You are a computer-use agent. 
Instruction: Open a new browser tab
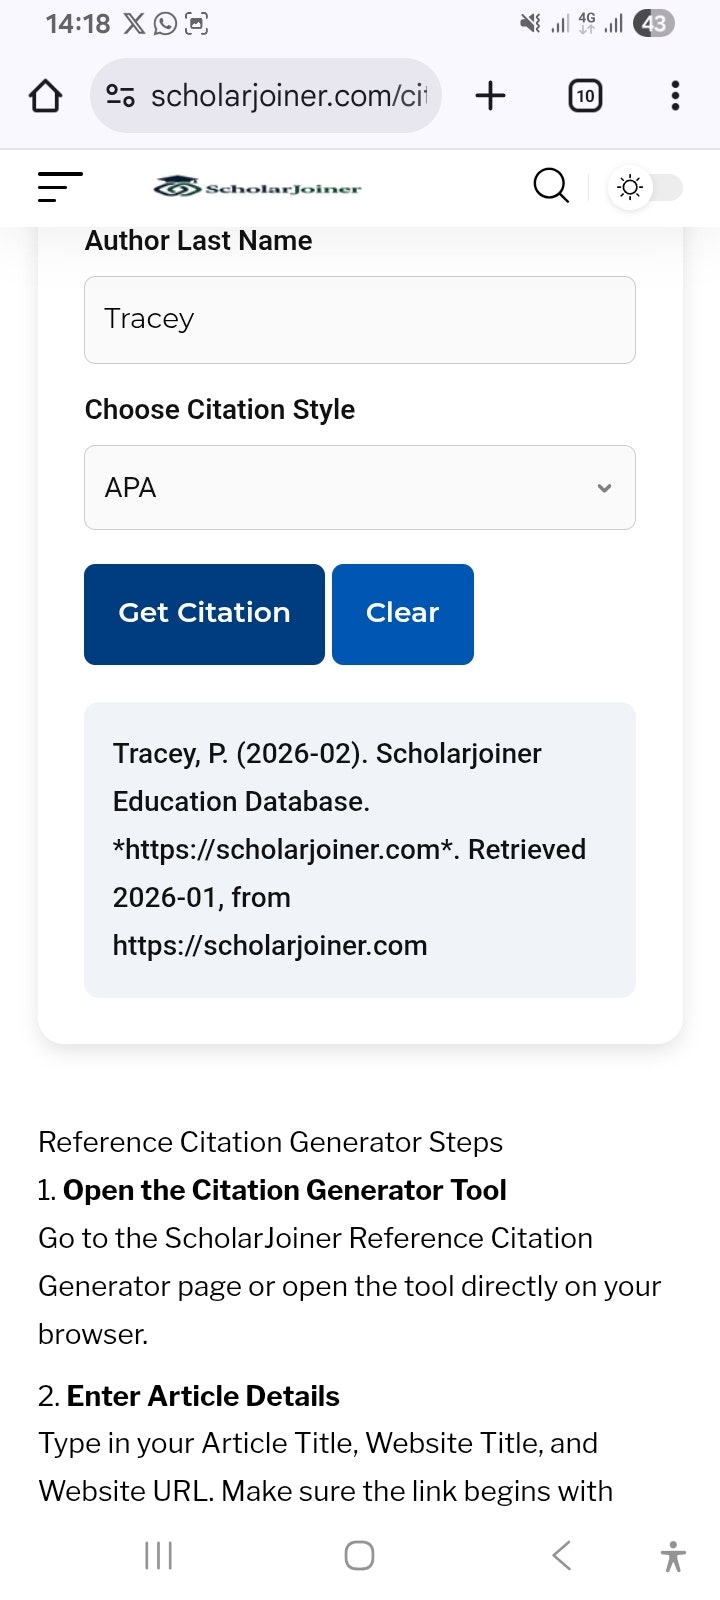(490, 96)
